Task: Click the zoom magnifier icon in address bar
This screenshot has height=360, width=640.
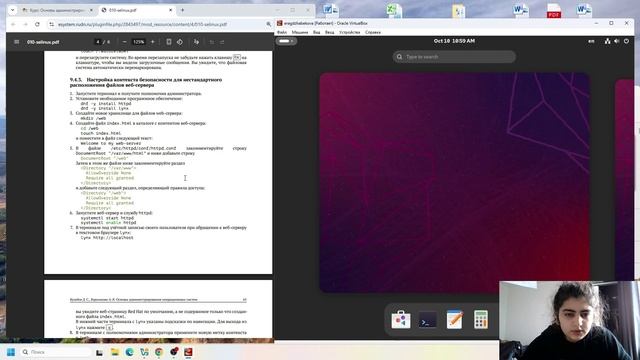Action: [268, 24]
